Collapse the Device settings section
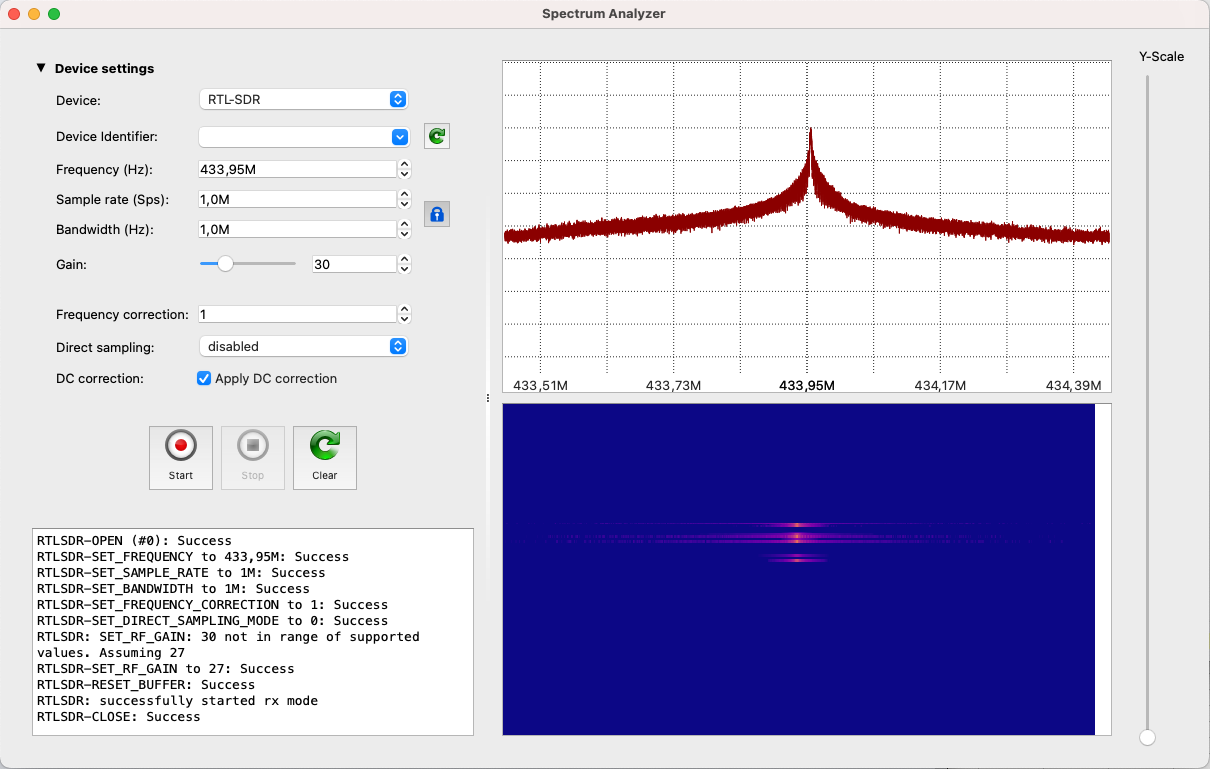This screenshot has height=769, width=1210. (41, 68)
